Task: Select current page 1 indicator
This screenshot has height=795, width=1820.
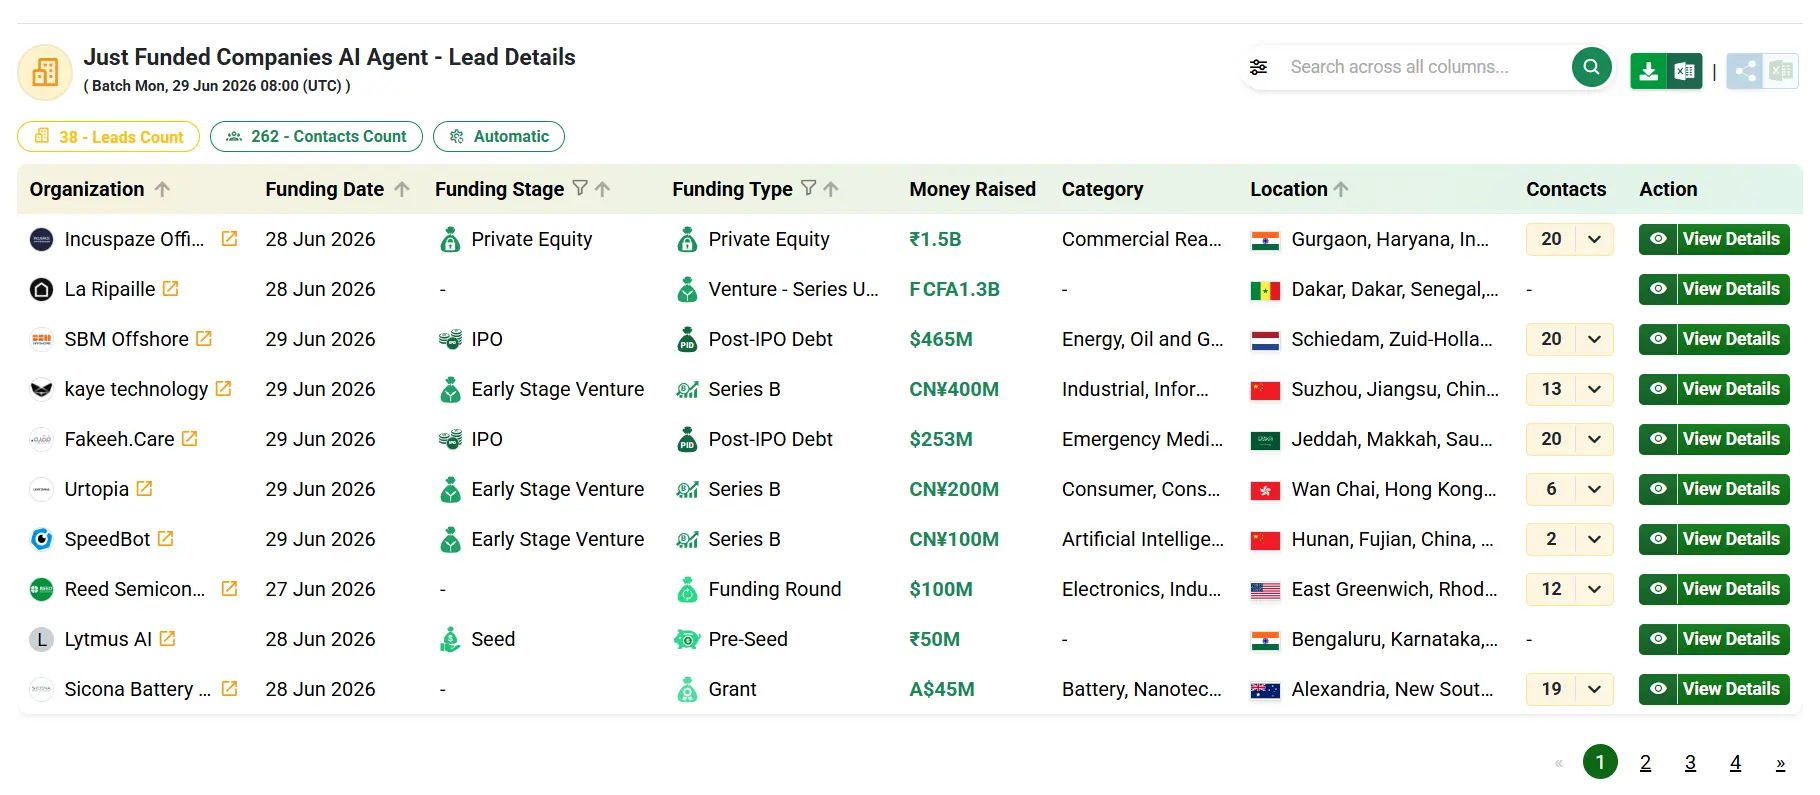Action: (x=1600, y=762)
